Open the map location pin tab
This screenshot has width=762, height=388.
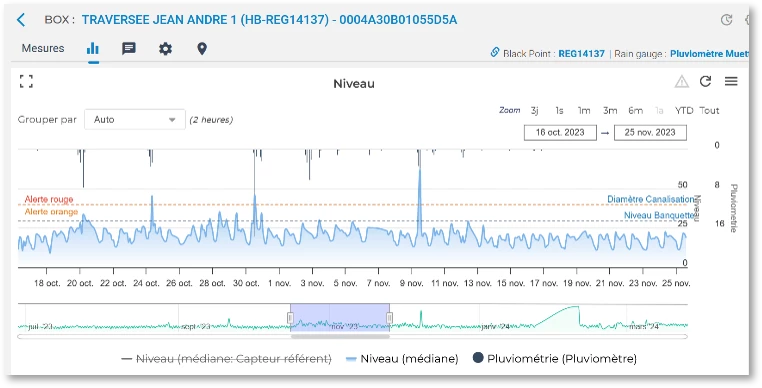click(x=202, y=49)
